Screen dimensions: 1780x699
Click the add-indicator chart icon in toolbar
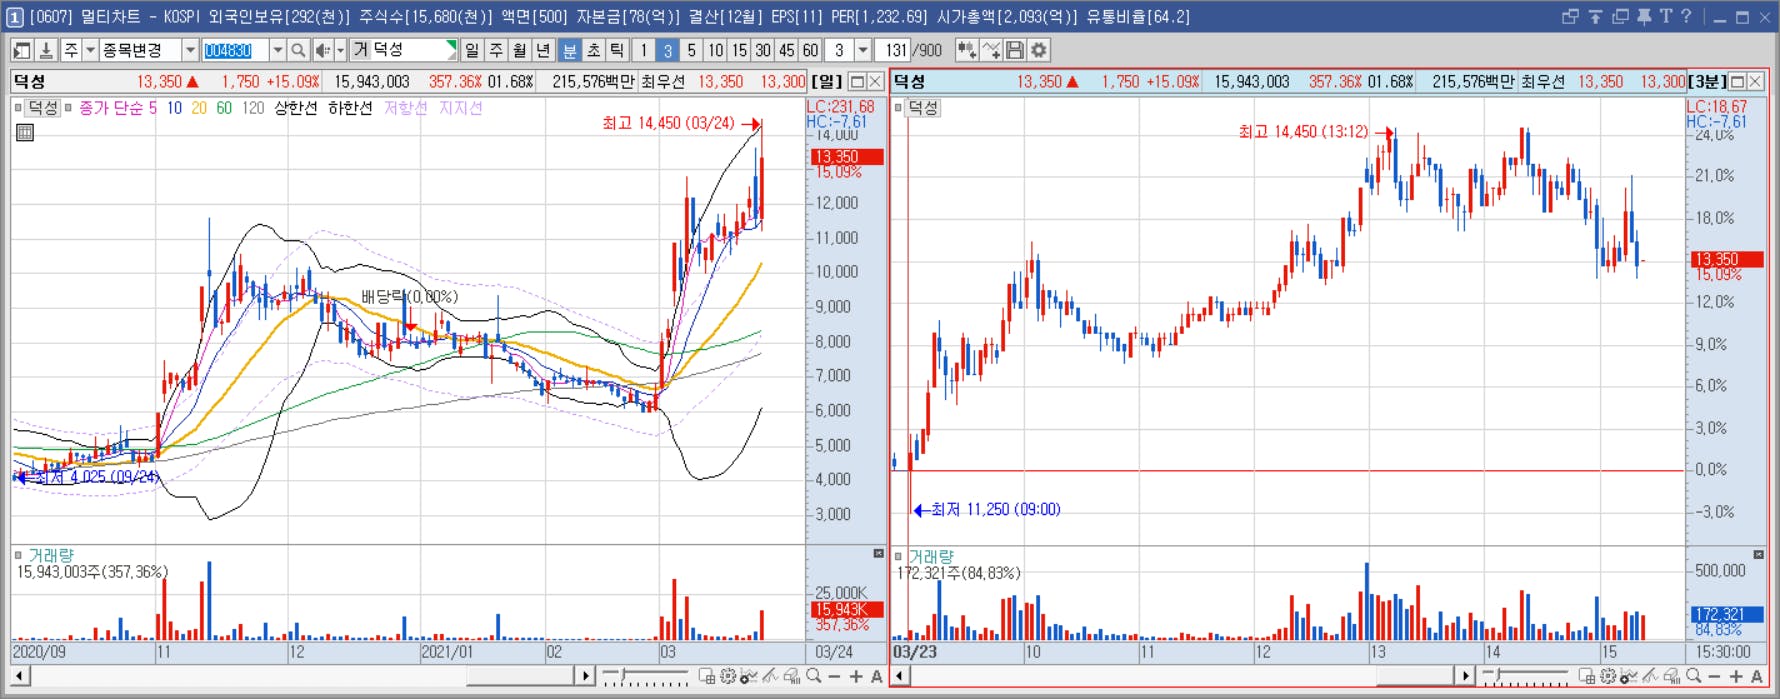point(966,50)
